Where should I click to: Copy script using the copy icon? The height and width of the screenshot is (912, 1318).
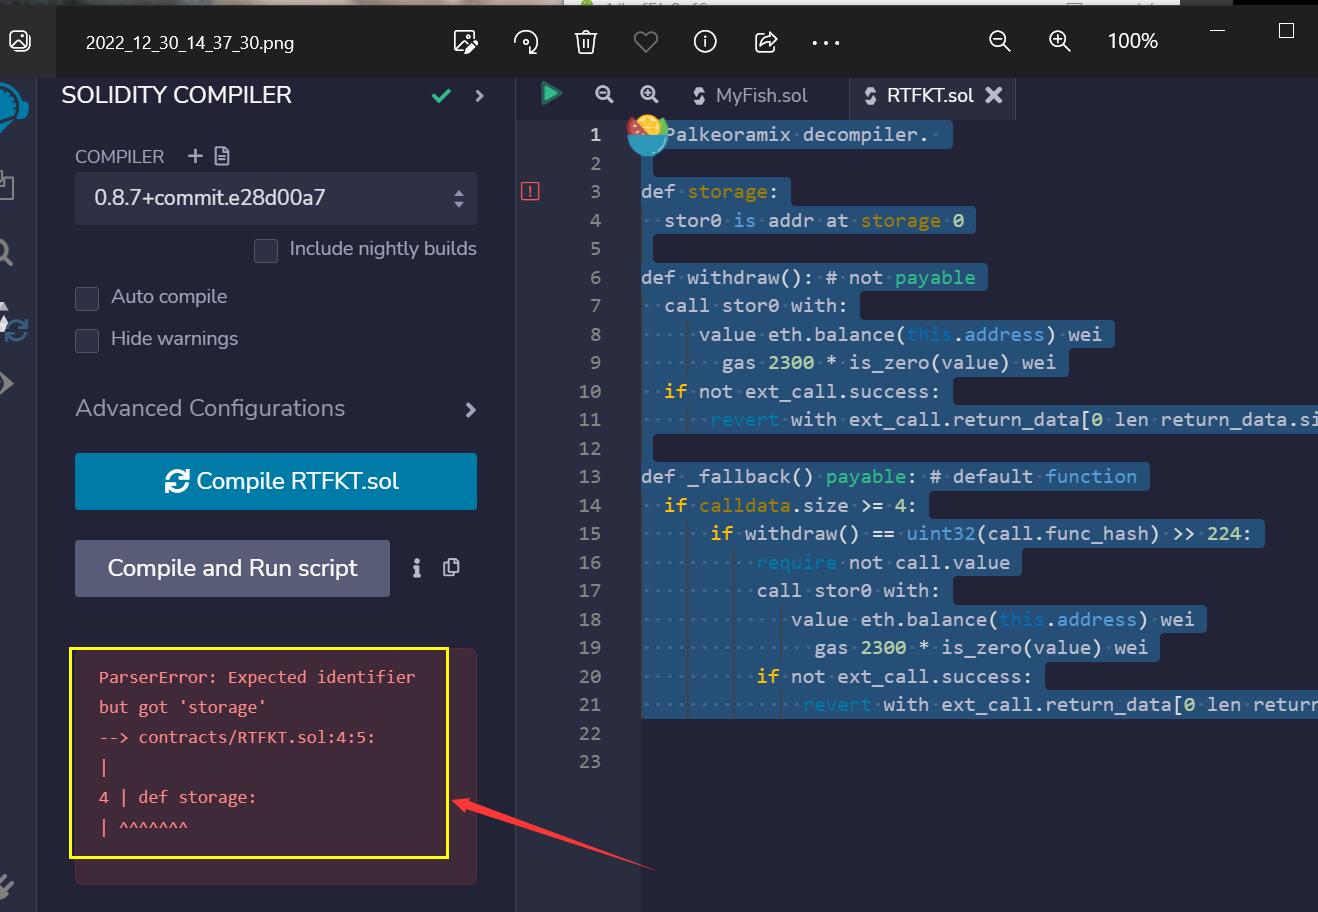click(x=451, y=567)
